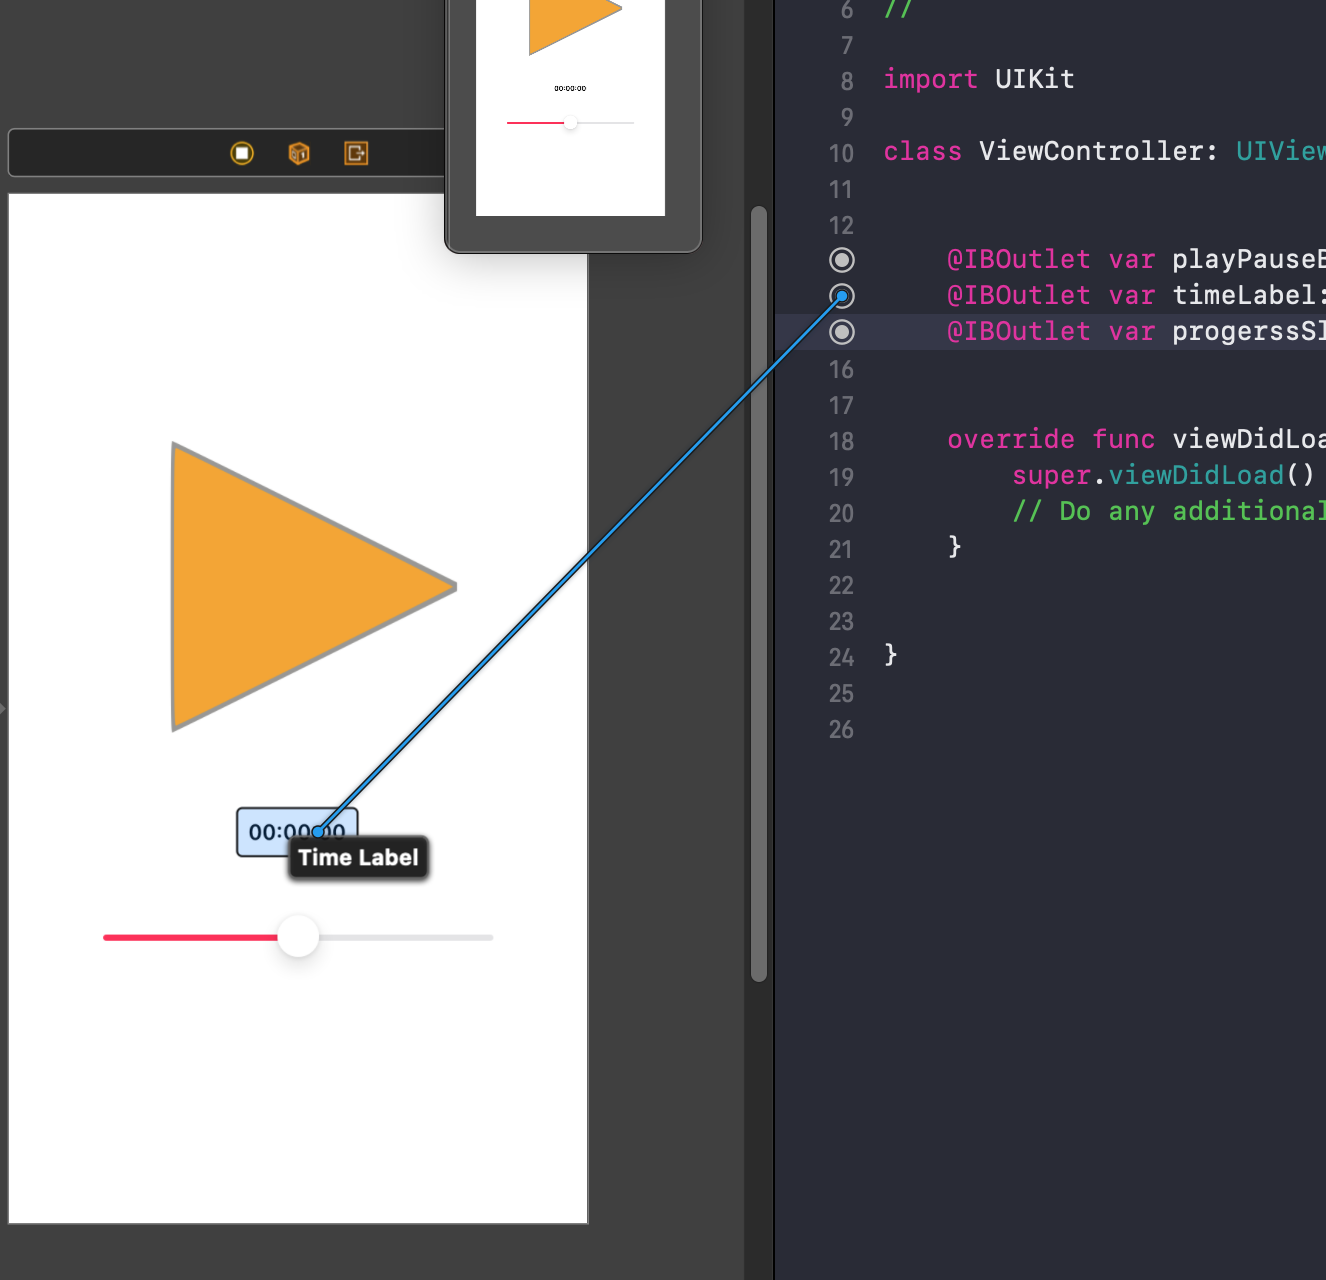The height and width of the screenshot is (1280, 1326).
Task: Click line number 16 in the gutter
Action: pos(842,370)
